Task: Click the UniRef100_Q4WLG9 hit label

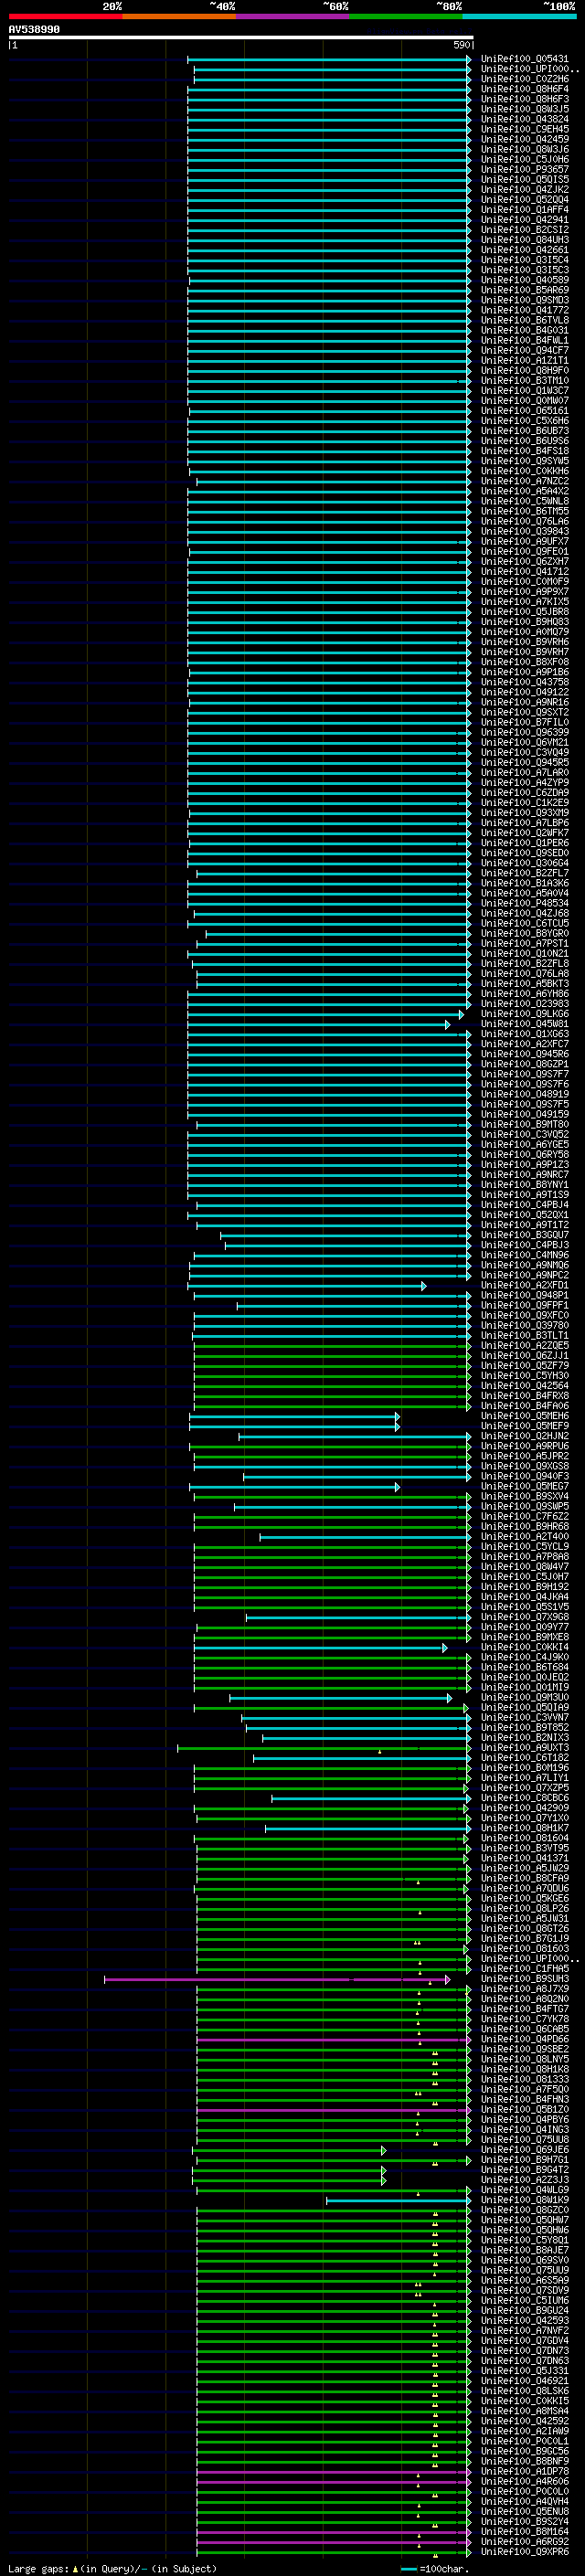Action: tap(524, 2190)
